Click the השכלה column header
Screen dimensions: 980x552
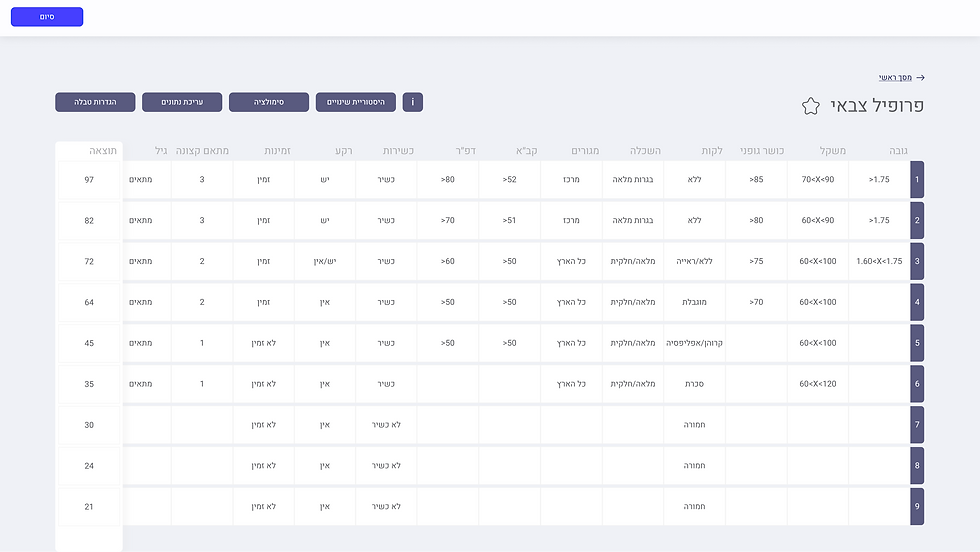pyautogui.click(x=645, y=151)
